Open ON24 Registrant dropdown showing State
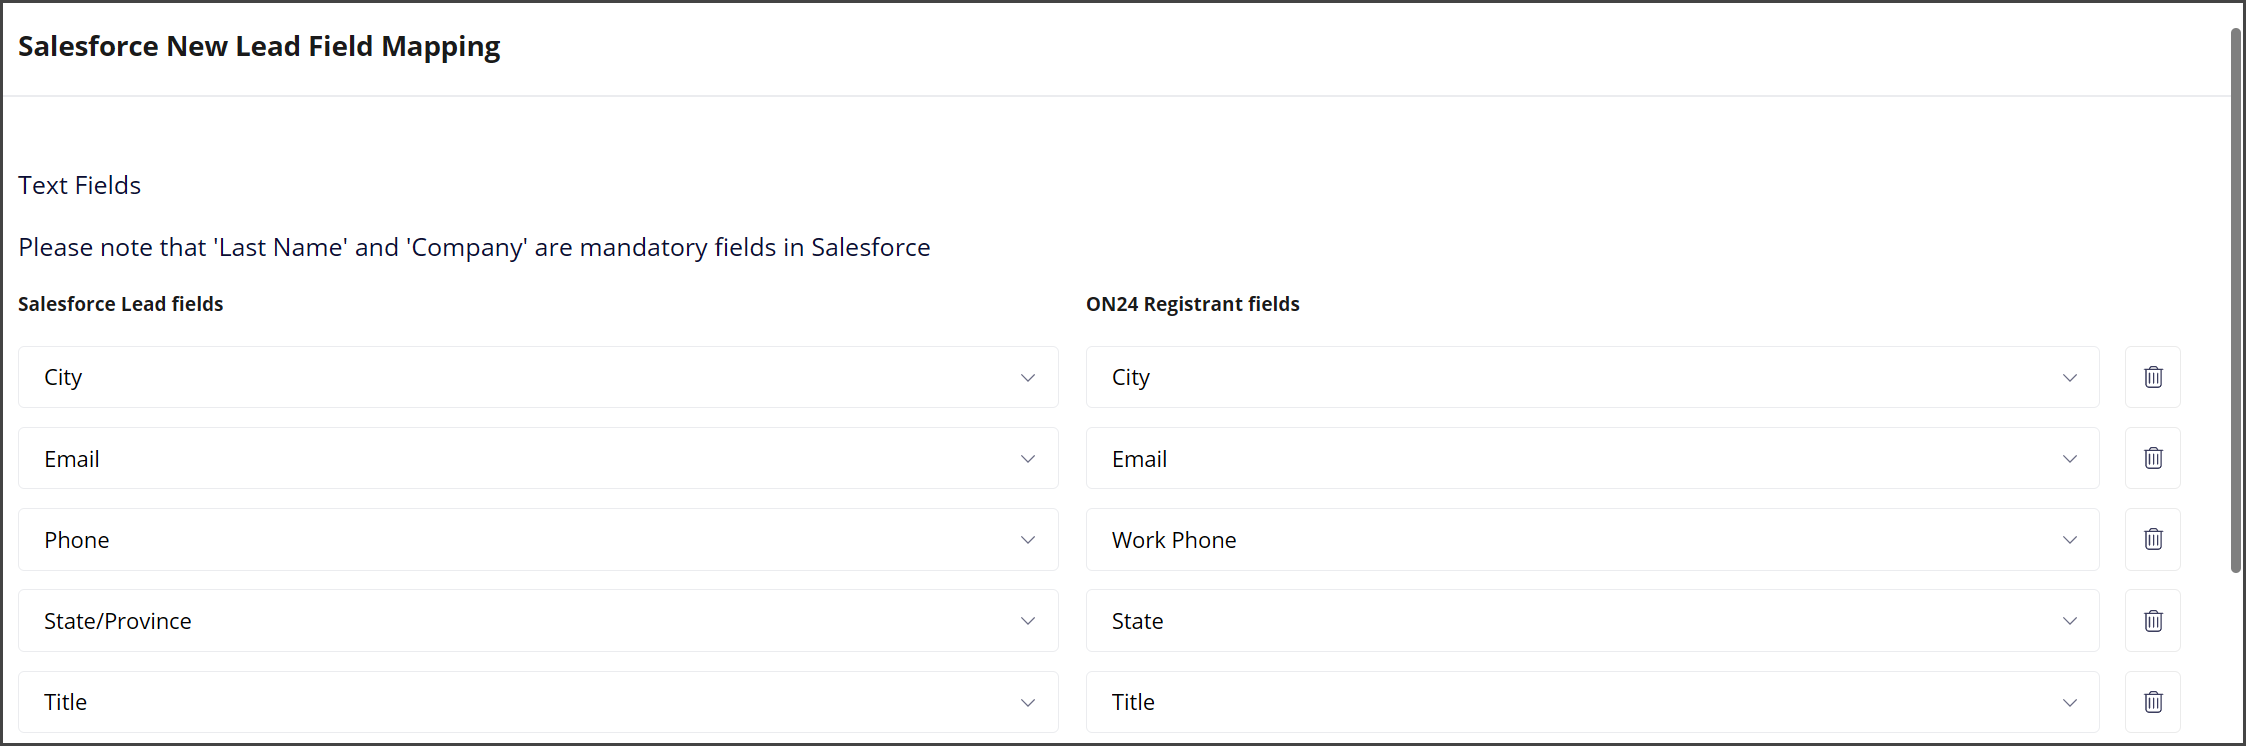2246x746 pixels. (1592, 621)
